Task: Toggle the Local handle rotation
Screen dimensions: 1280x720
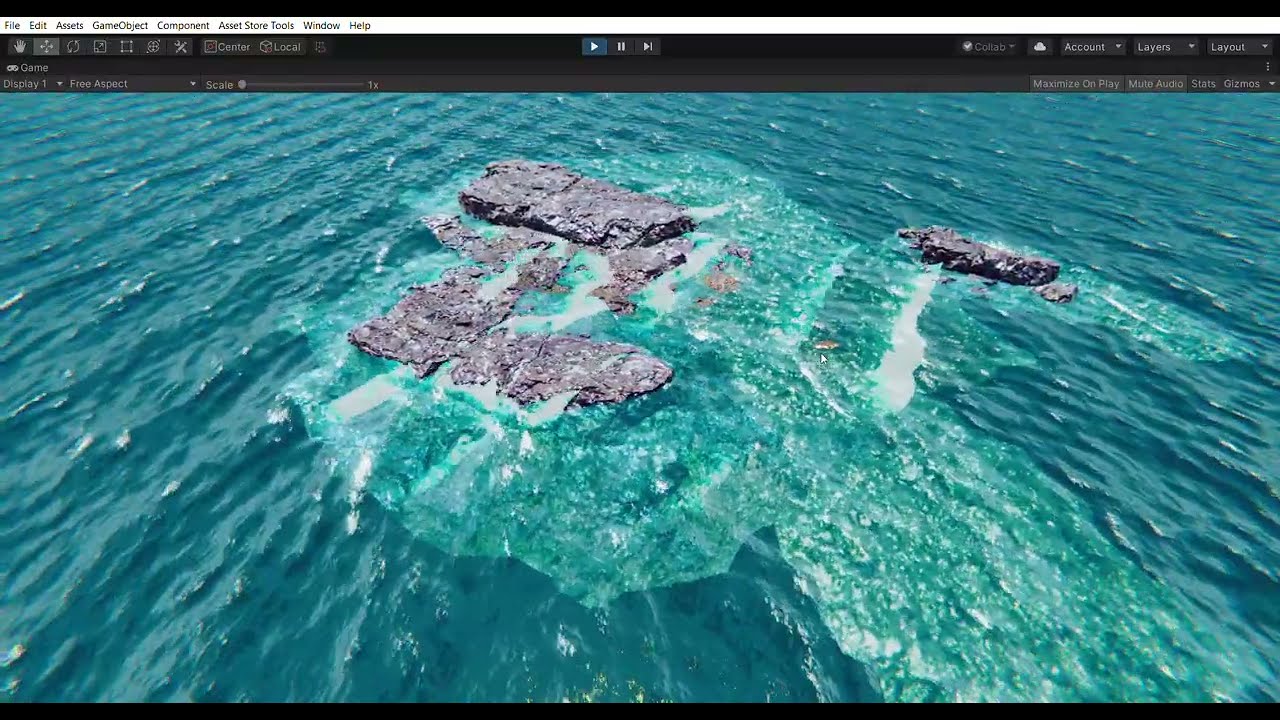Action: 280,47
